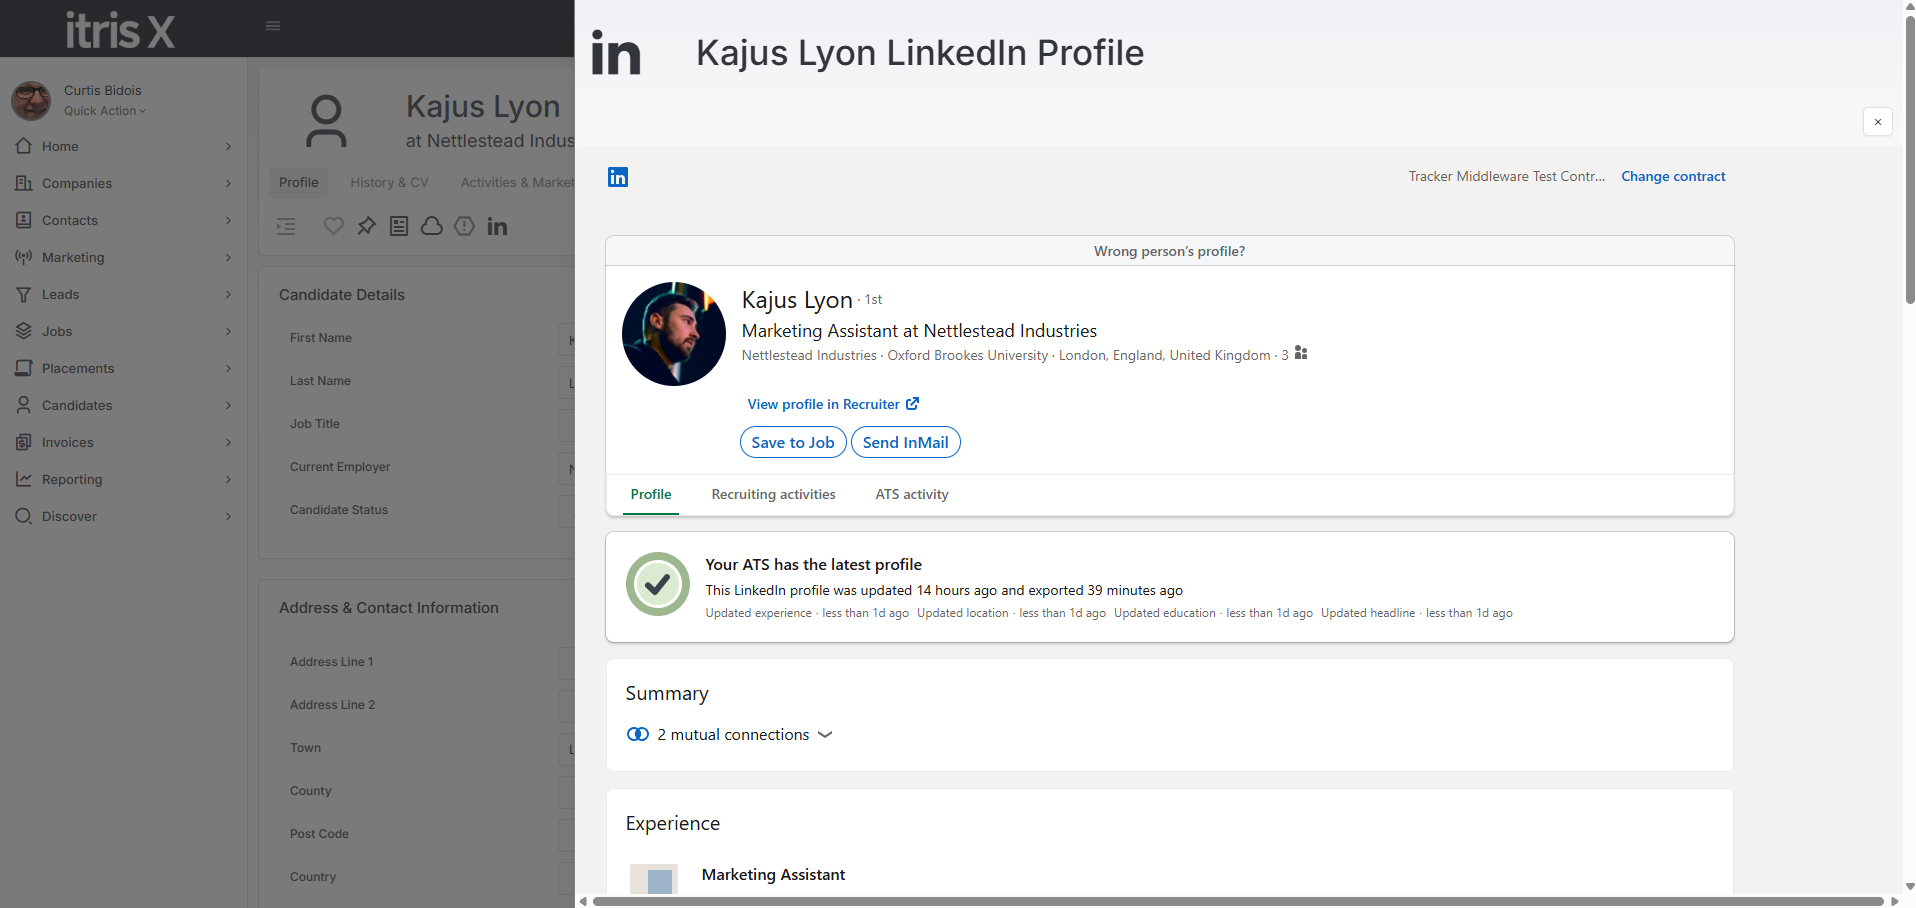The image size is (1916, 908).
Task: Expand the Marketing menu chevron
Action: 228,258
